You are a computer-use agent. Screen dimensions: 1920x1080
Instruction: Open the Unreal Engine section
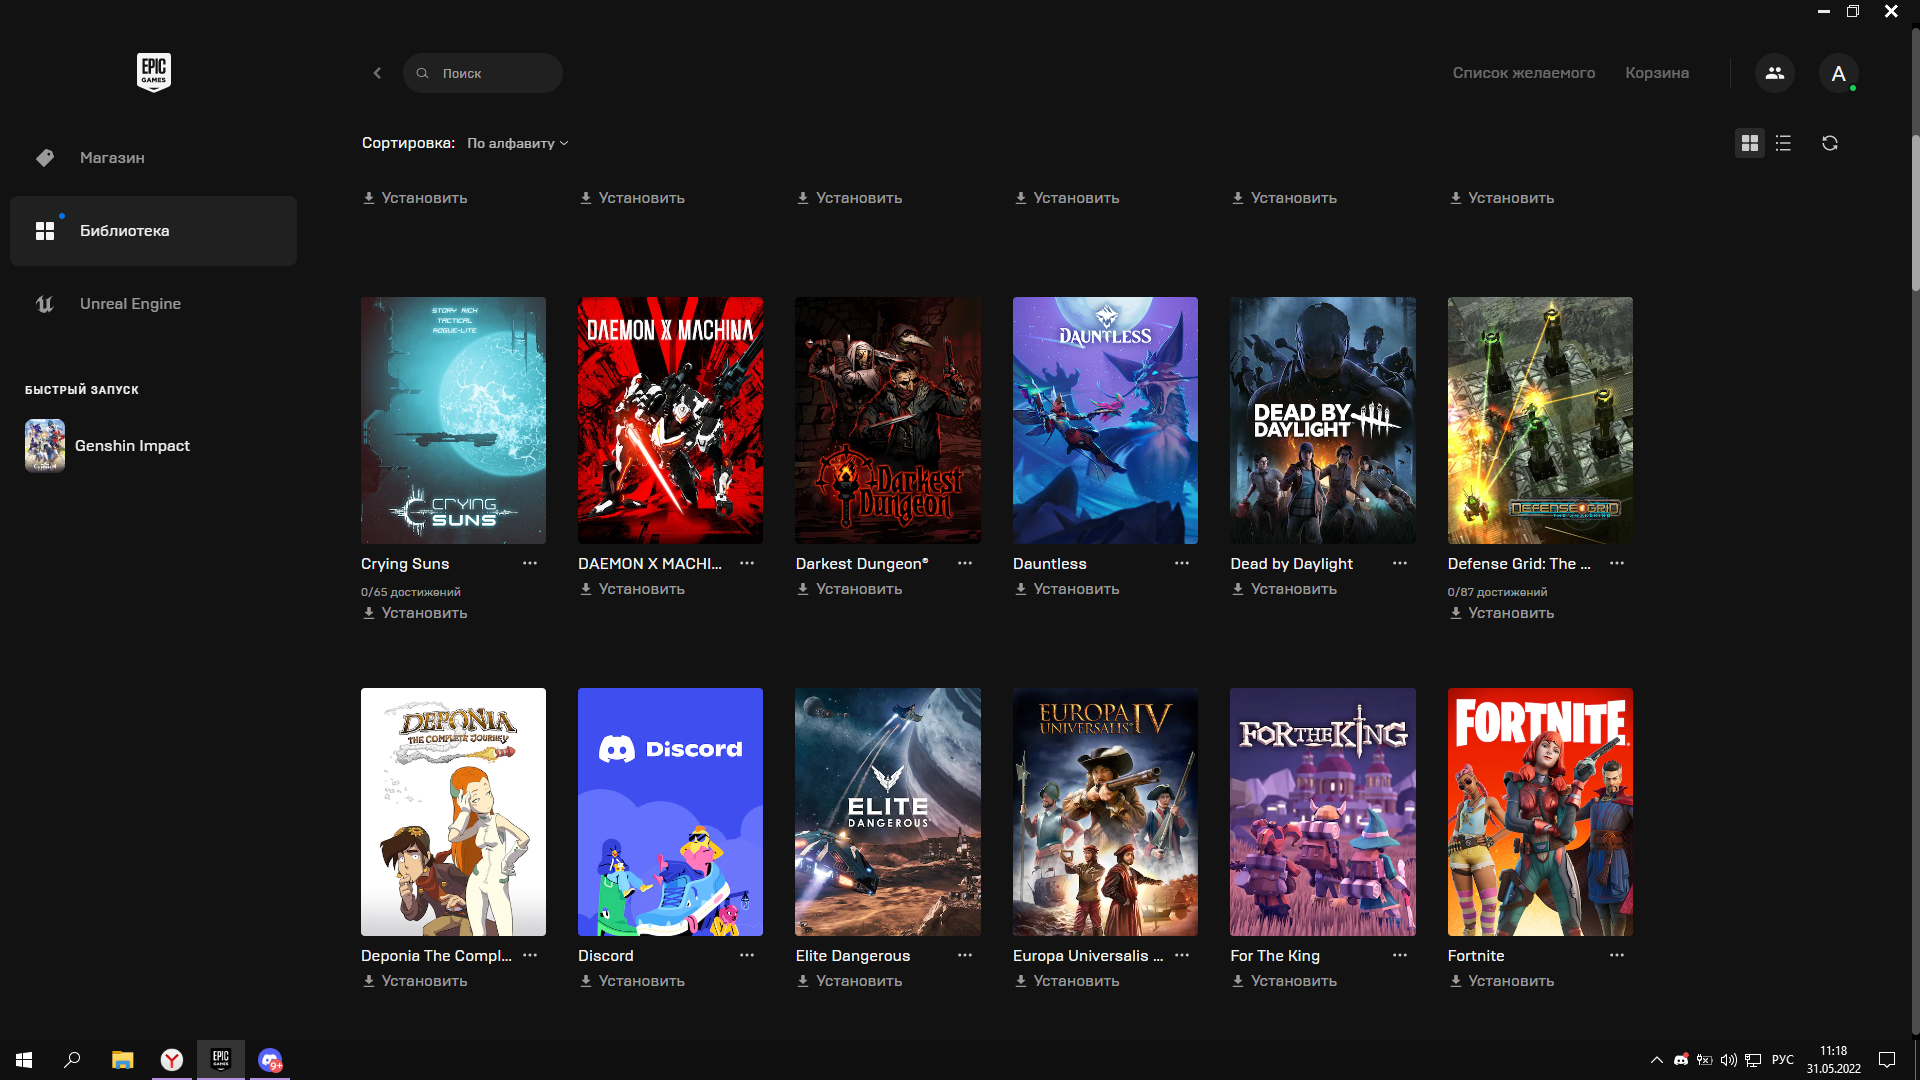tap(153, 304)
